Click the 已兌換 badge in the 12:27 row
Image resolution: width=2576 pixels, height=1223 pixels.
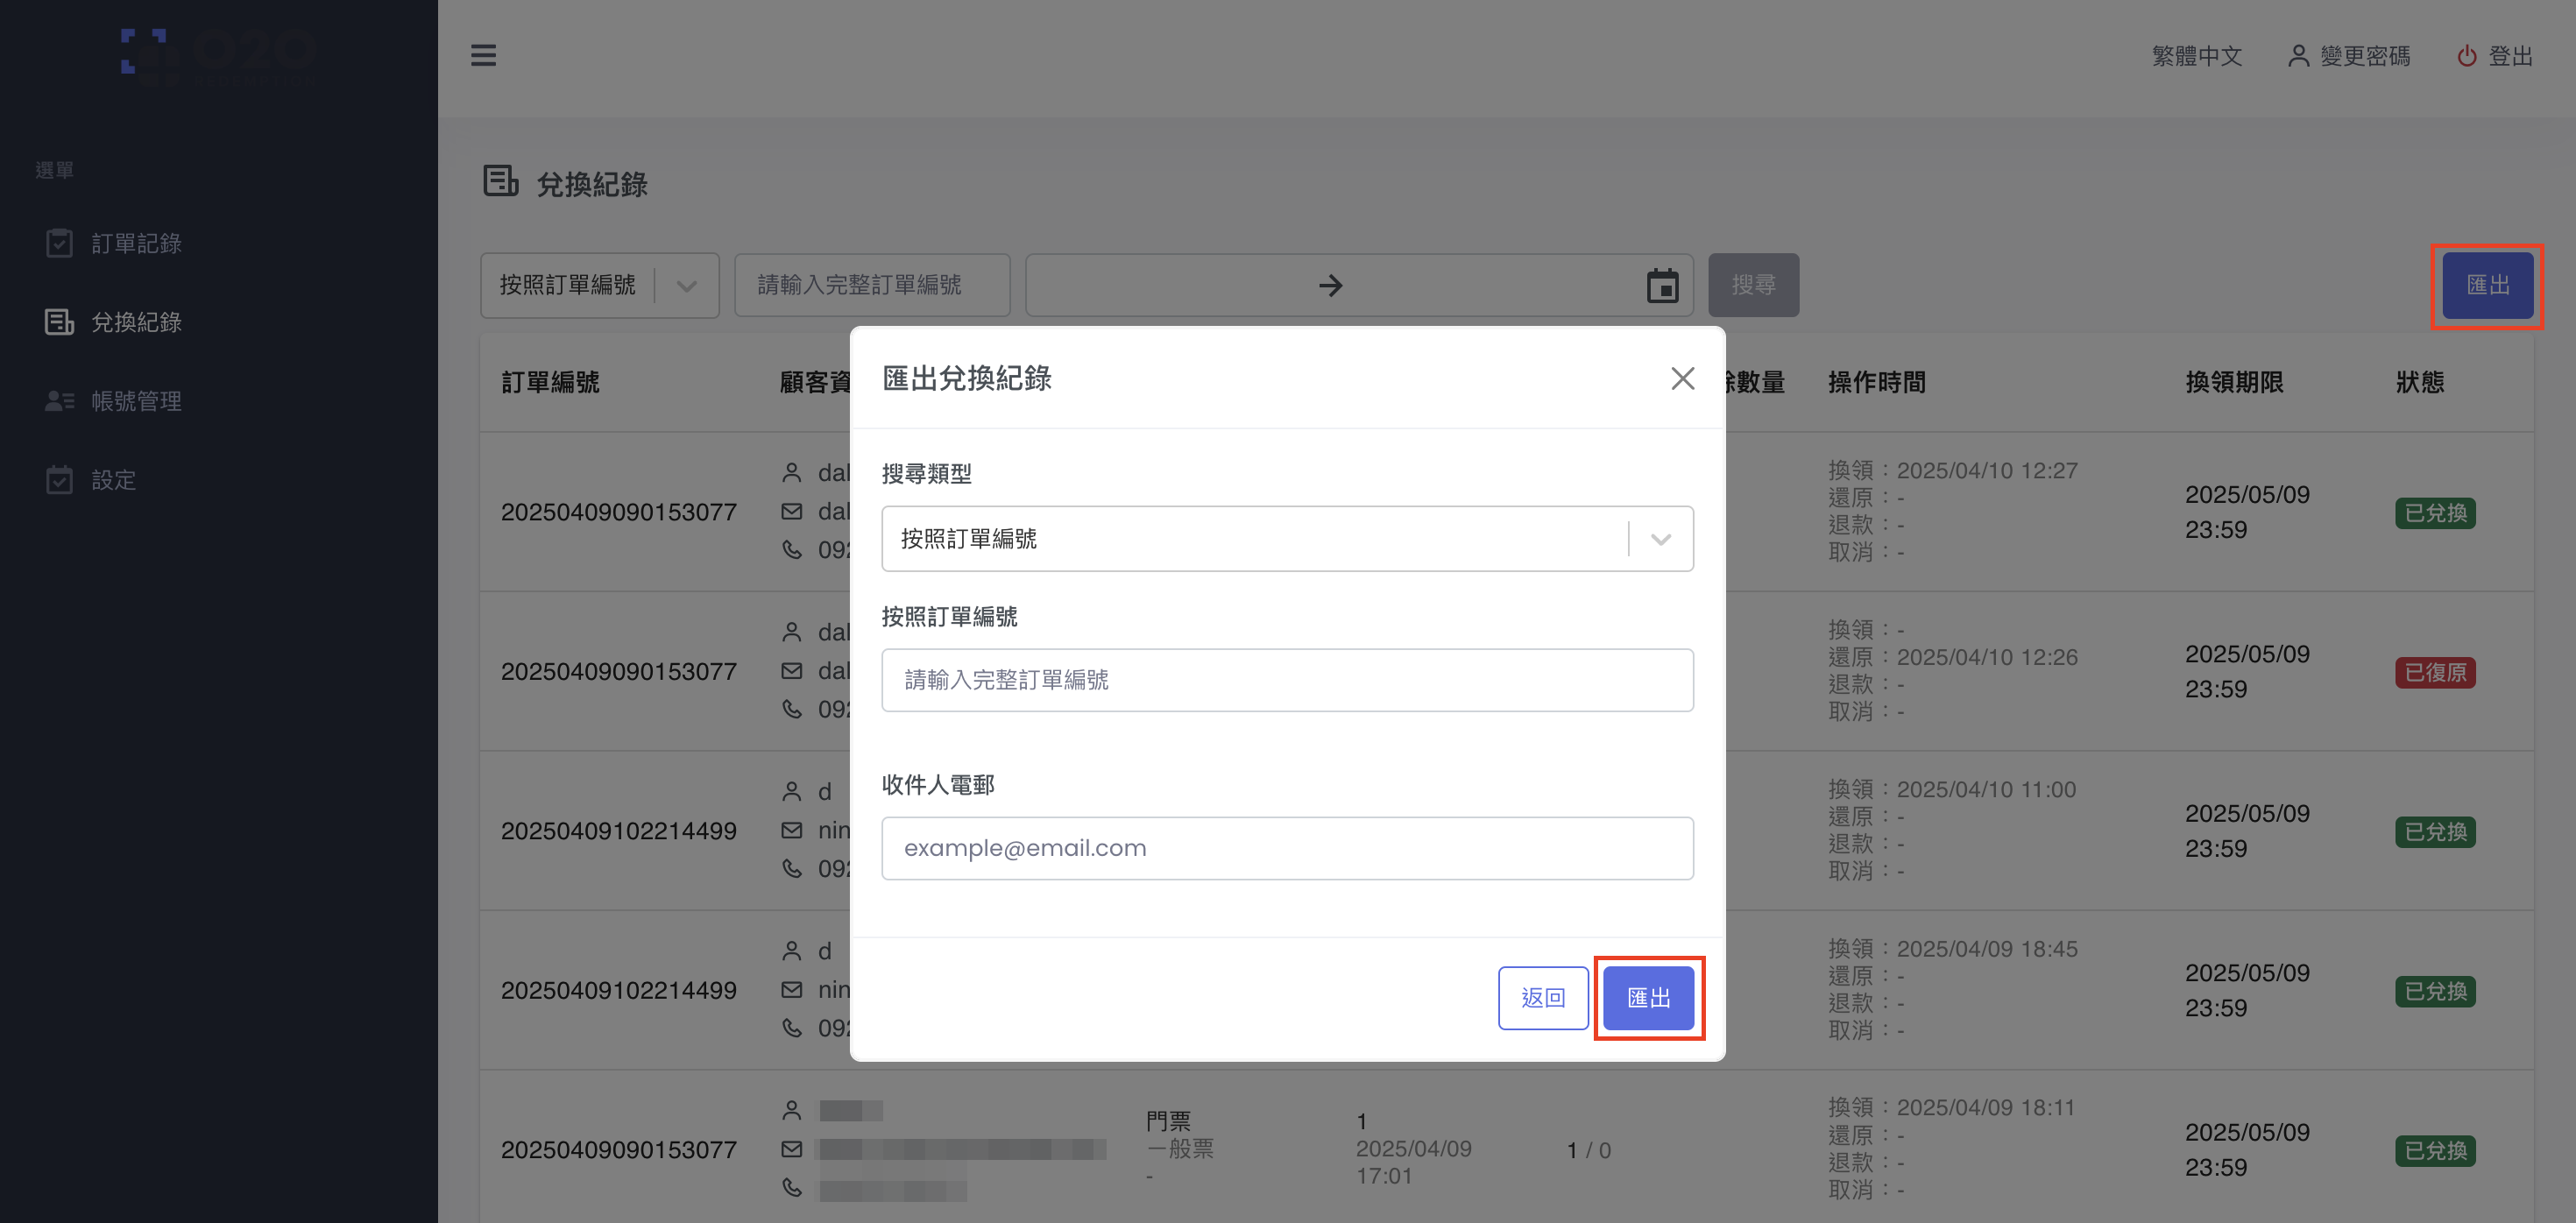[2434, 513]
